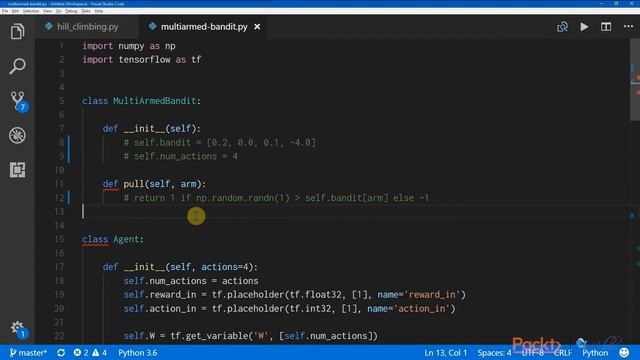
Task: Open the File menu
Action: pyautogui.click(x=5, y=11)
